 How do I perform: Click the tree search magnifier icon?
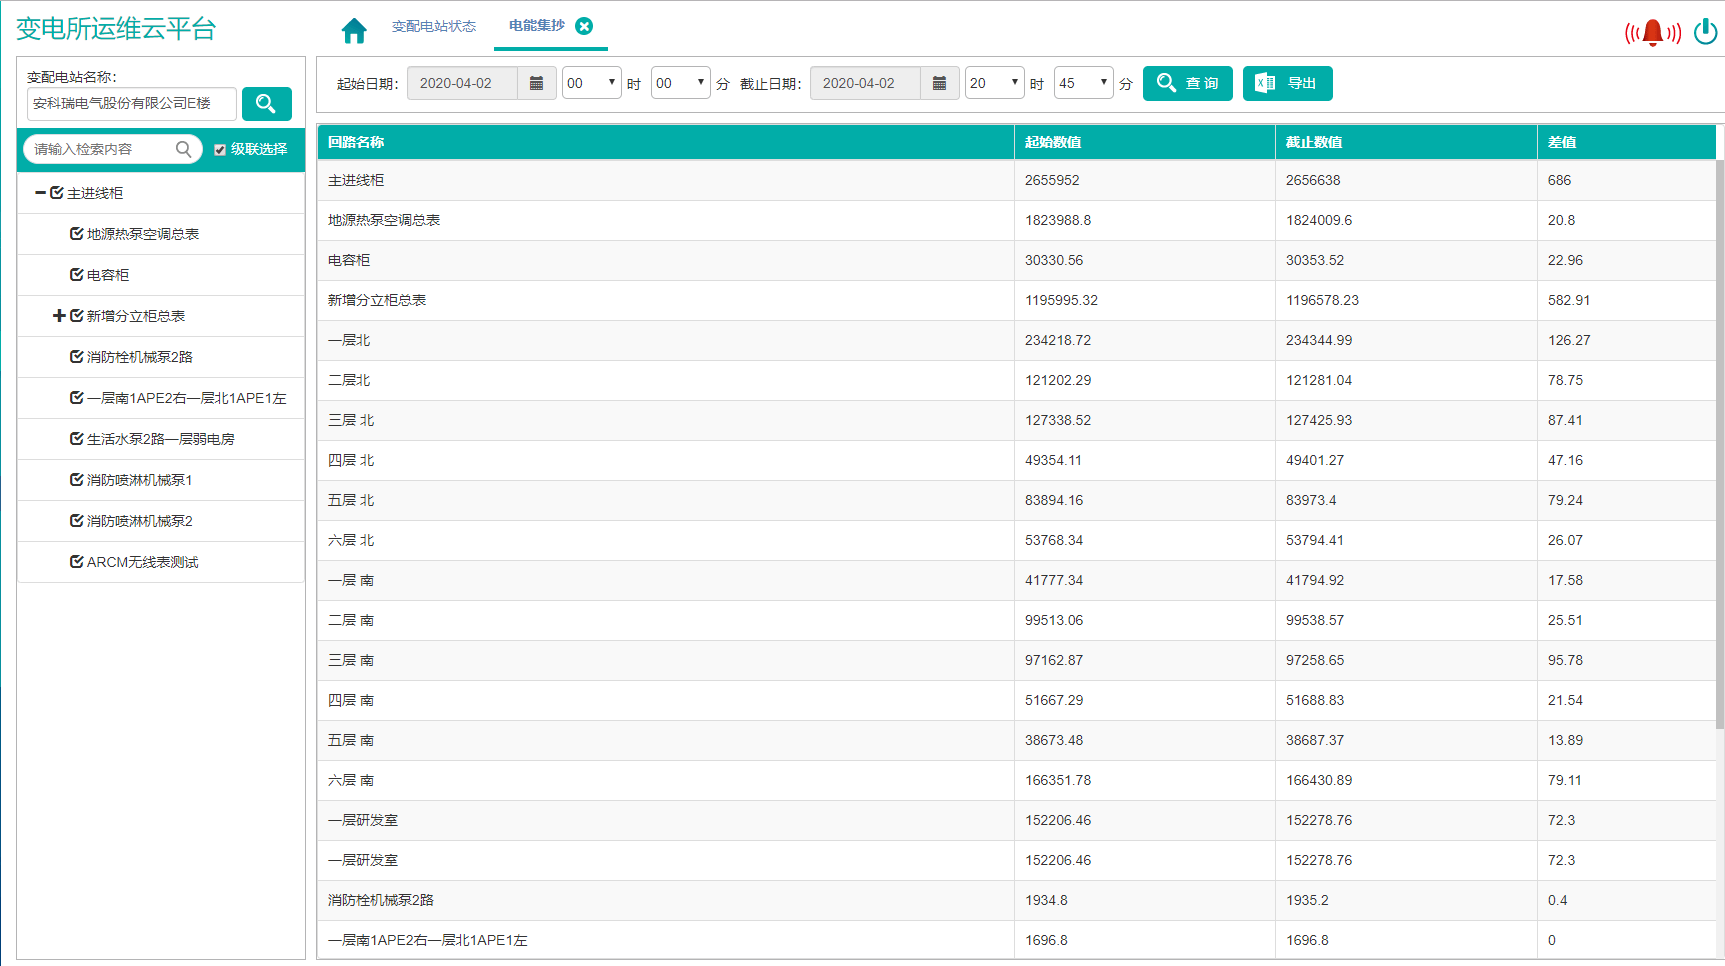[183, 149]
